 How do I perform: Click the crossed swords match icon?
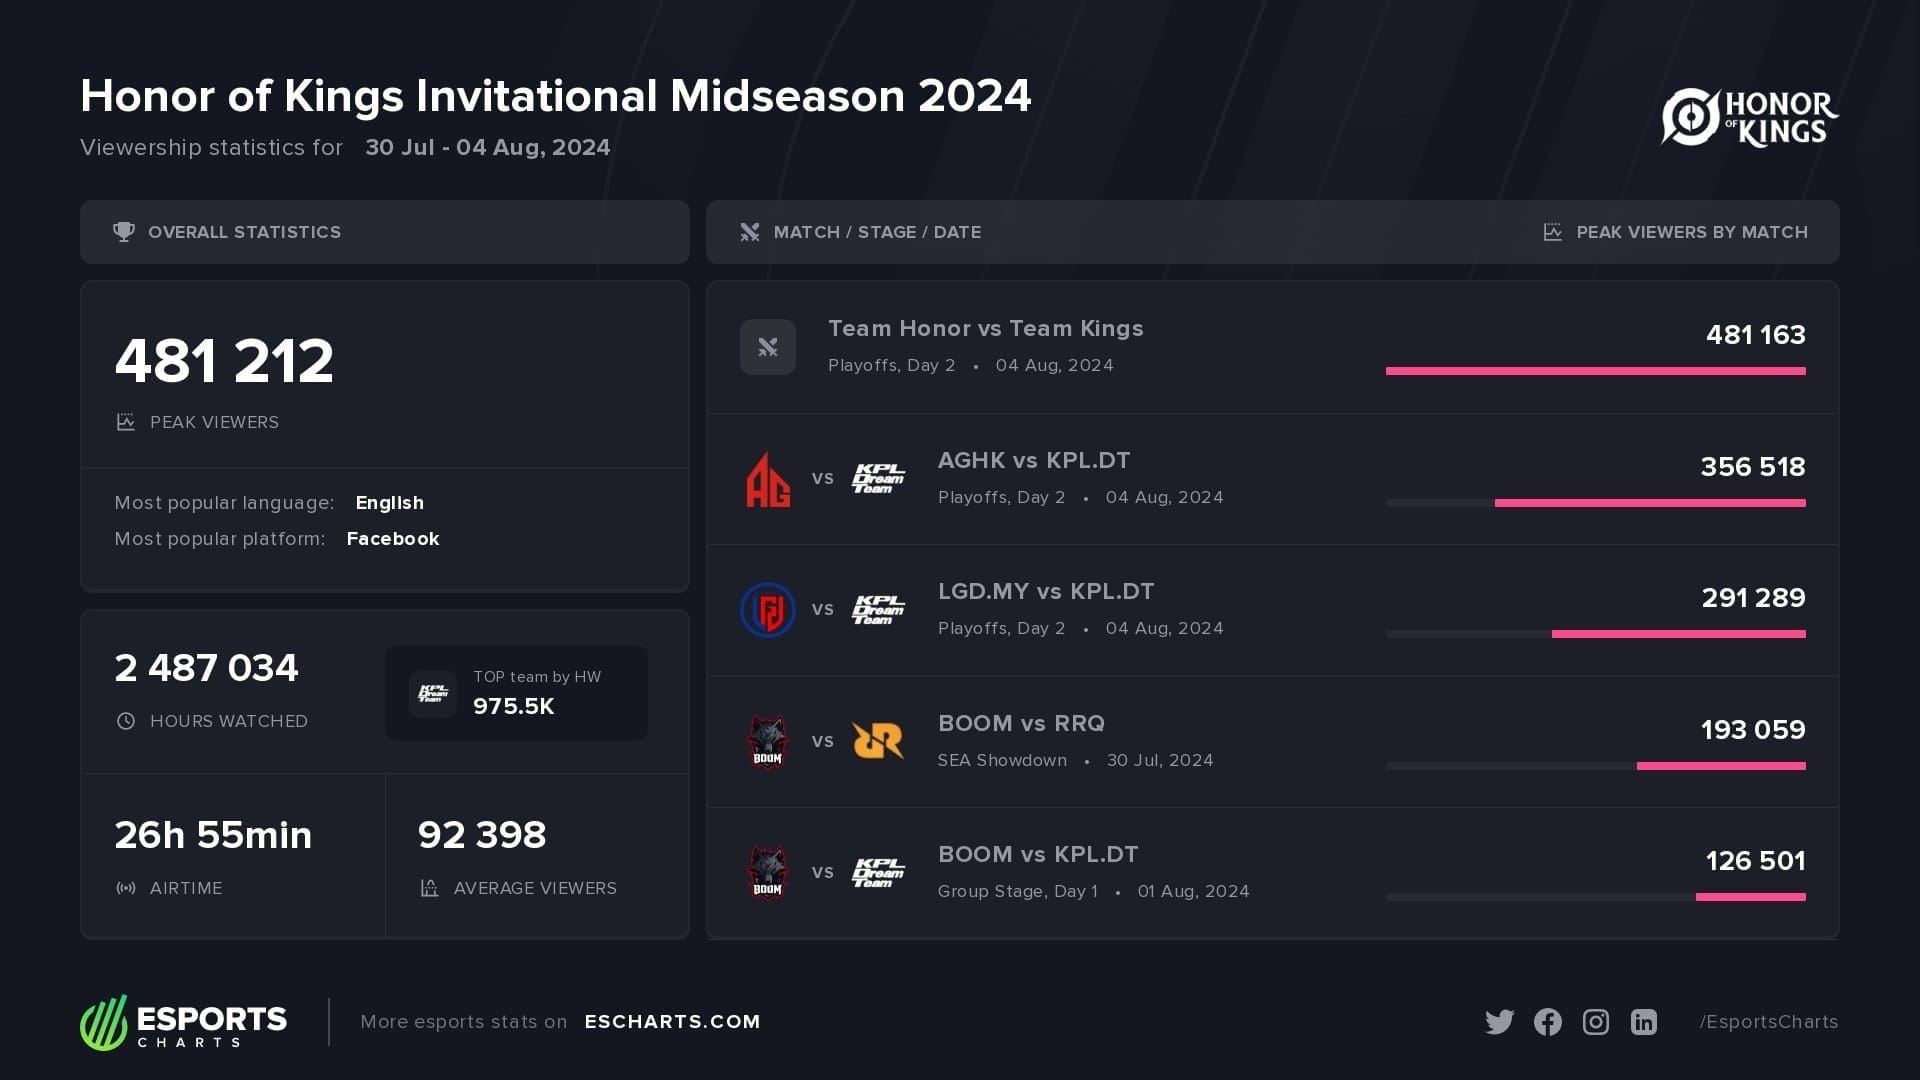(768, 347)
